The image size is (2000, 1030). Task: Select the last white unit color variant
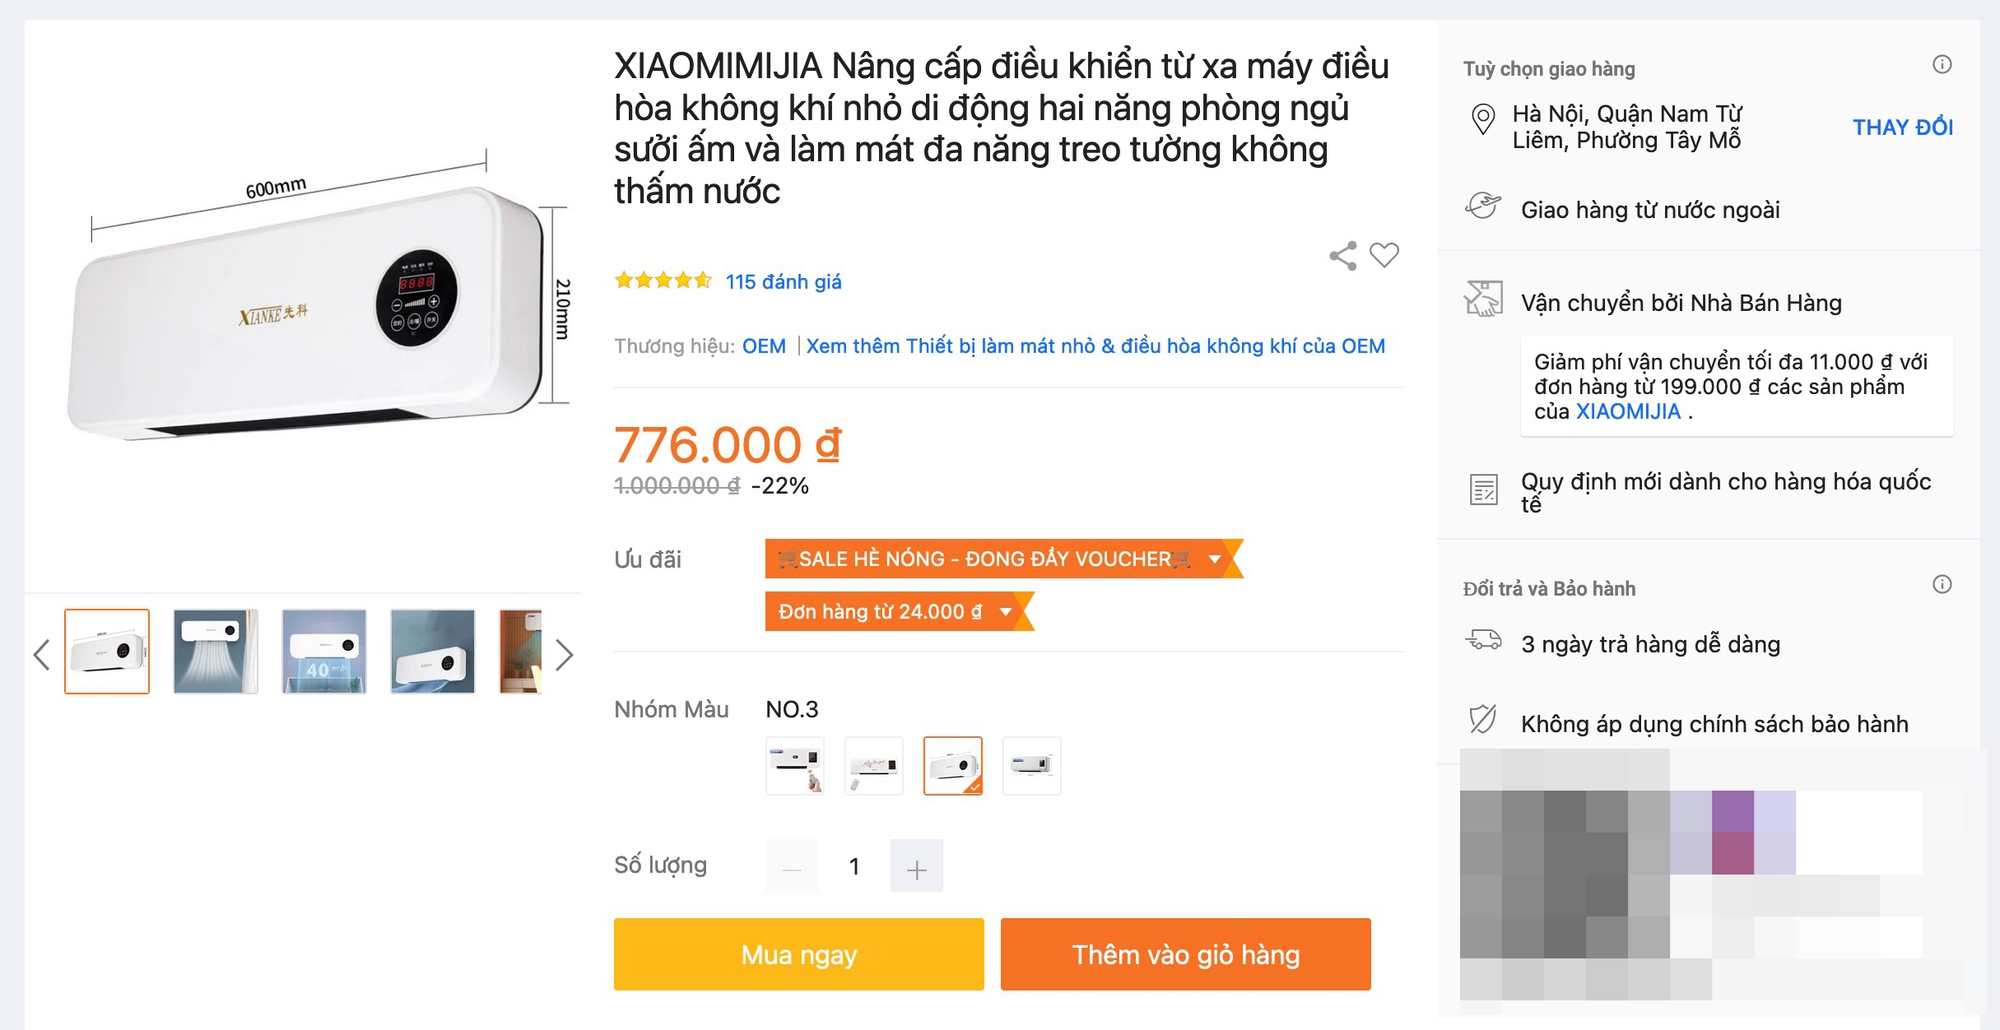[x=1032, y=766]
